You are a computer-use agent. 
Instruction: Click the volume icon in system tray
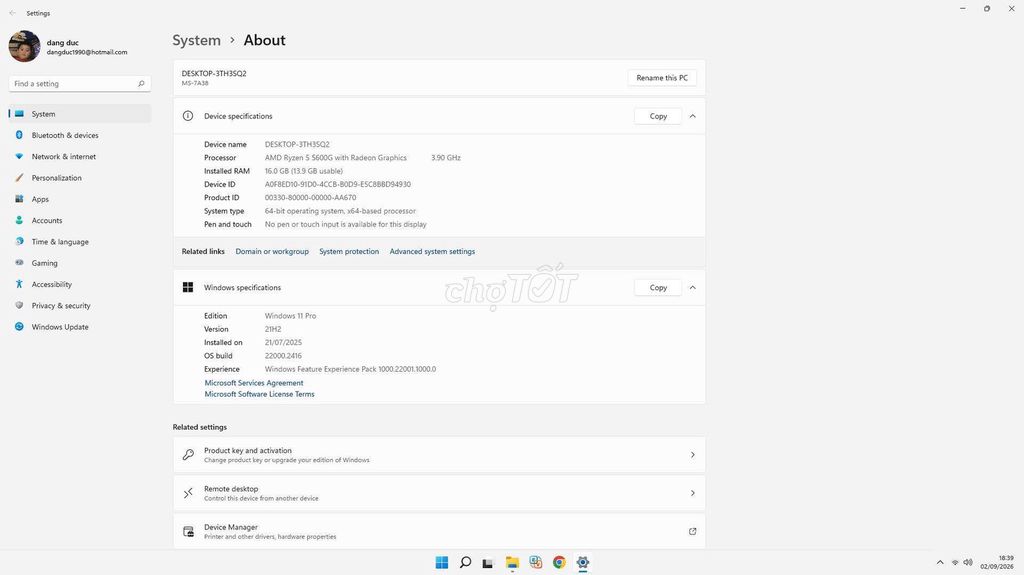pos(968,563)
